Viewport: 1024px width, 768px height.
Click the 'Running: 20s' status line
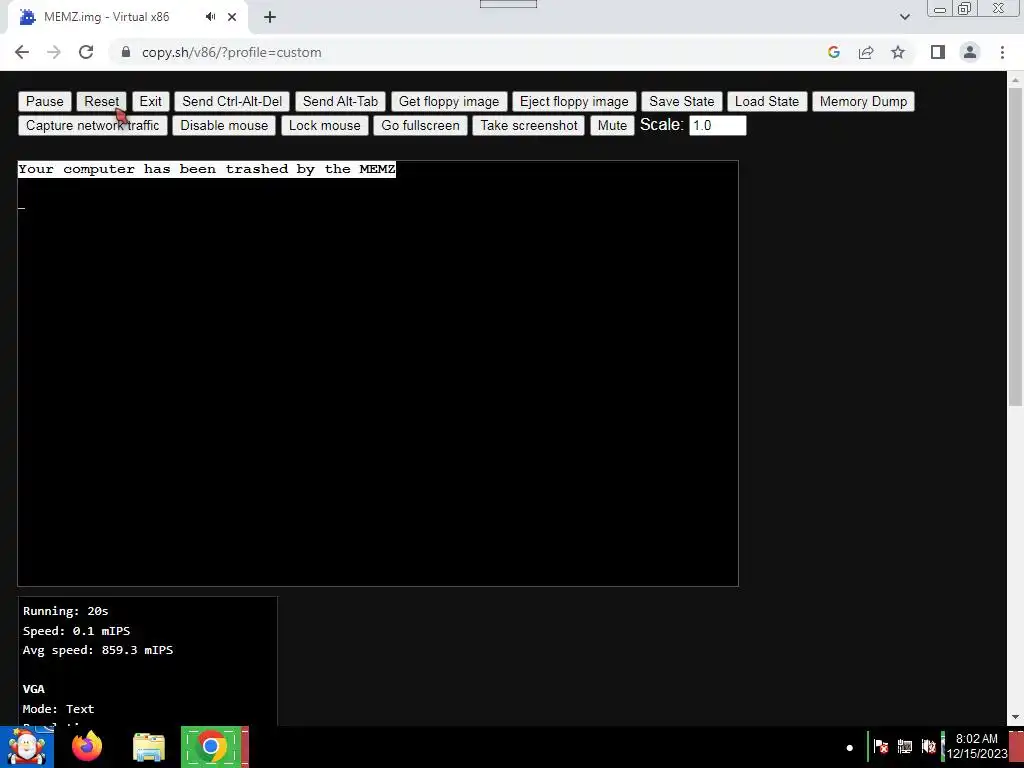(x=65, y=611)
